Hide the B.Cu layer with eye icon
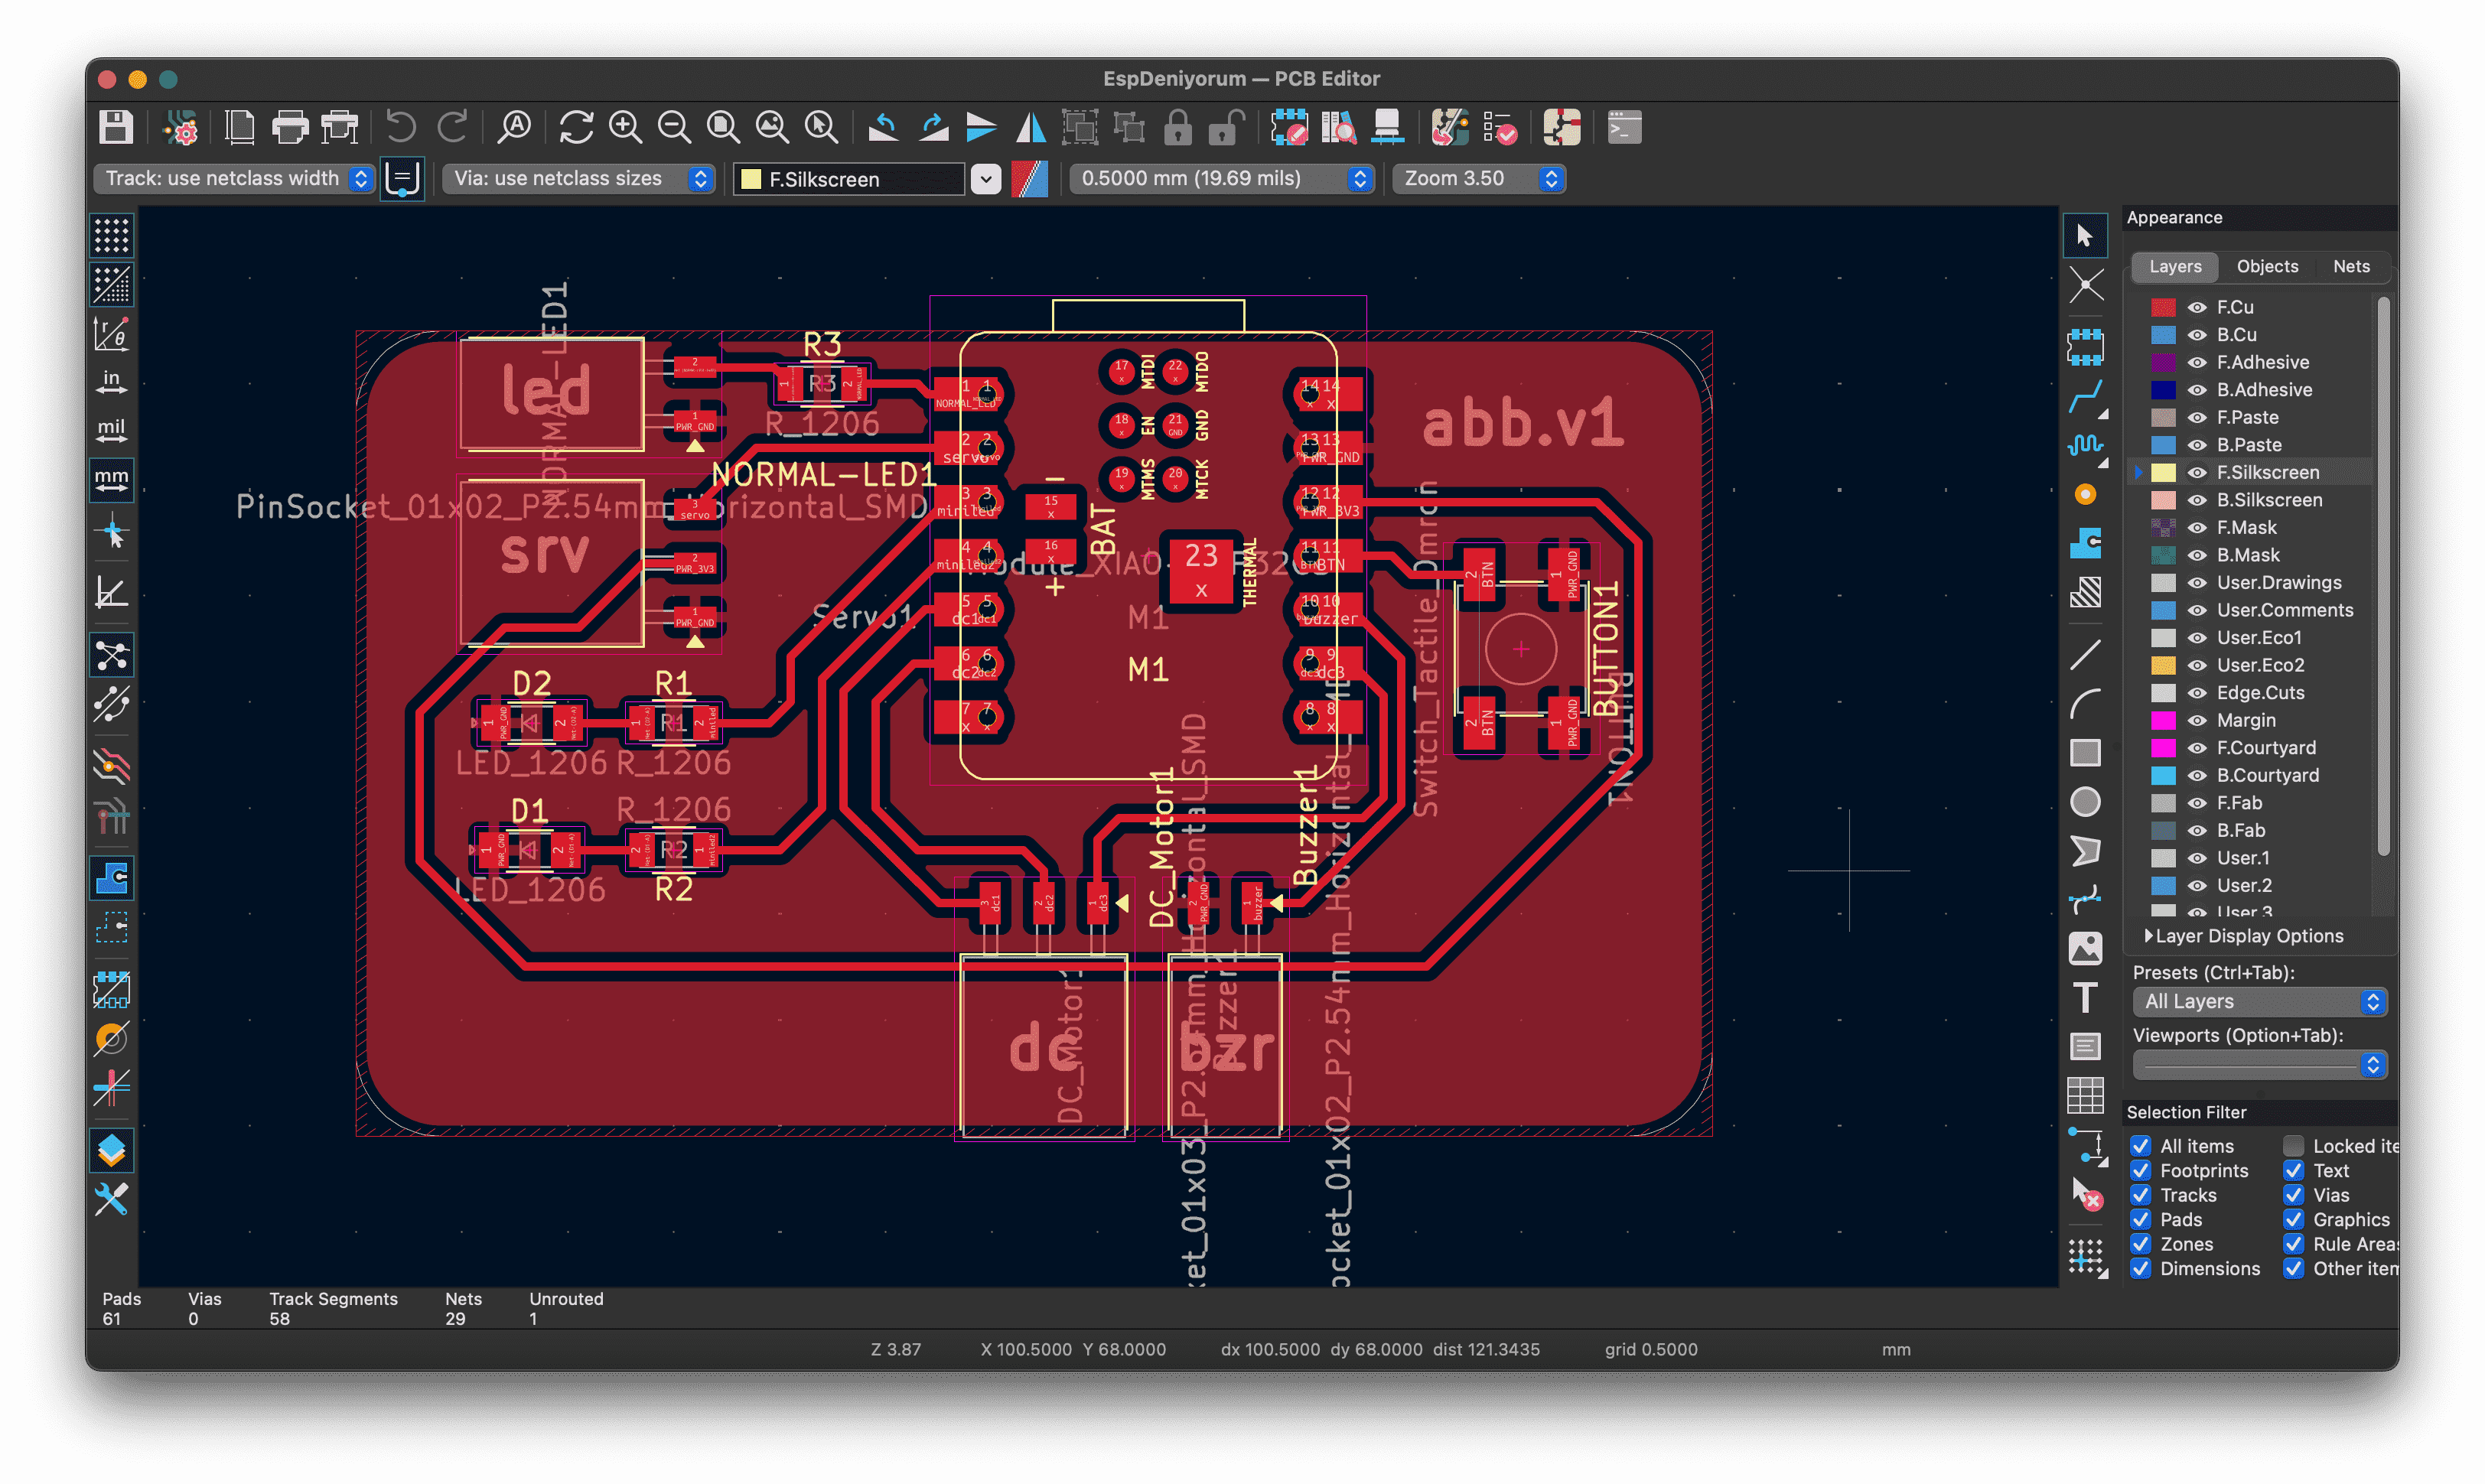Viewport: 2485px width, 1484px height. (2197, 335)
